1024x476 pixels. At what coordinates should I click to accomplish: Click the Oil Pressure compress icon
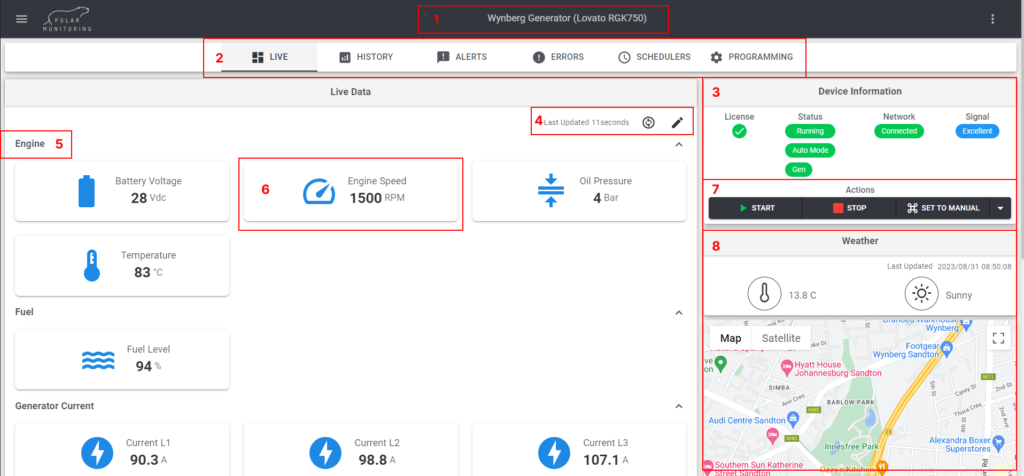pyautogui.click(x=551, y=191)
